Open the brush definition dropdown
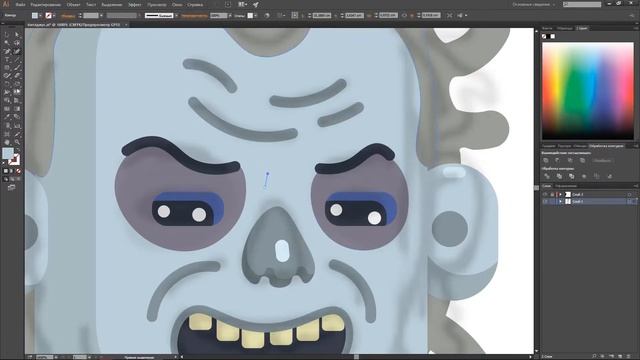This screenshot has width=640, height=360. 176,16
